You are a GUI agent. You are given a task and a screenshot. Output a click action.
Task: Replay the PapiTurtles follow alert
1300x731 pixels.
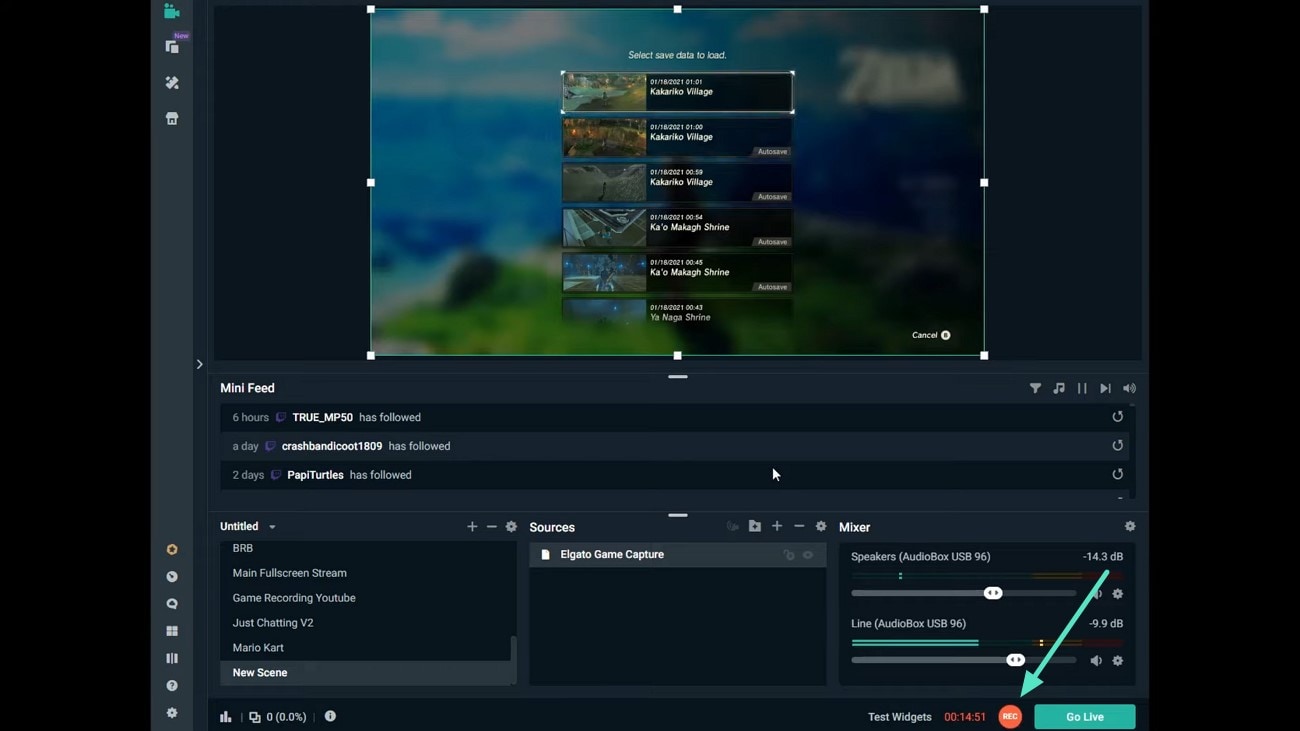pyautogui.click(x=1117, y=475)
